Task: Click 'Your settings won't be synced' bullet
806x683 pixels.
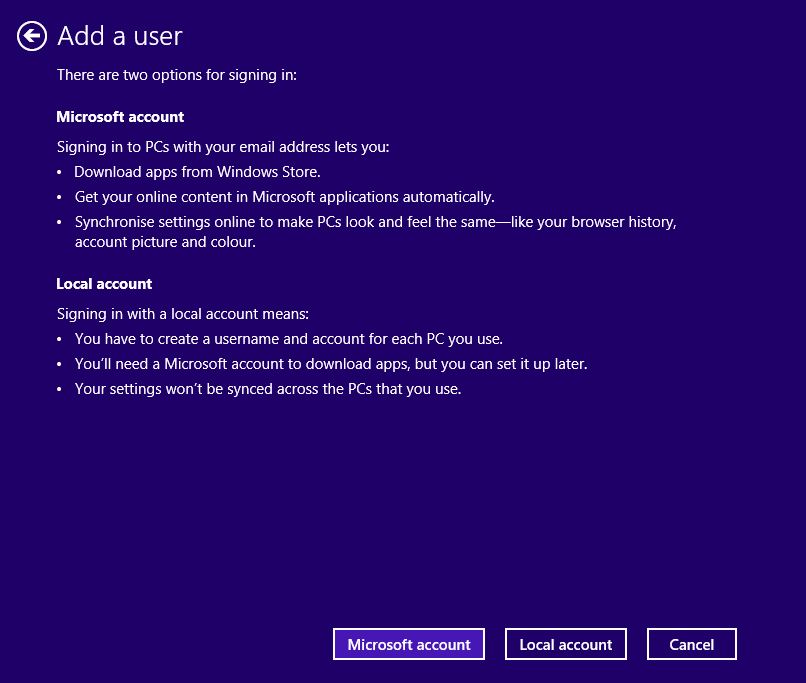Action: tap(268, 389)
